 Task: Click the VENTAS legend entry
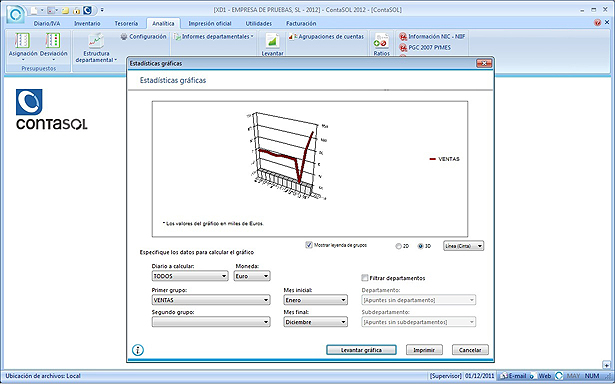point(444,159)
